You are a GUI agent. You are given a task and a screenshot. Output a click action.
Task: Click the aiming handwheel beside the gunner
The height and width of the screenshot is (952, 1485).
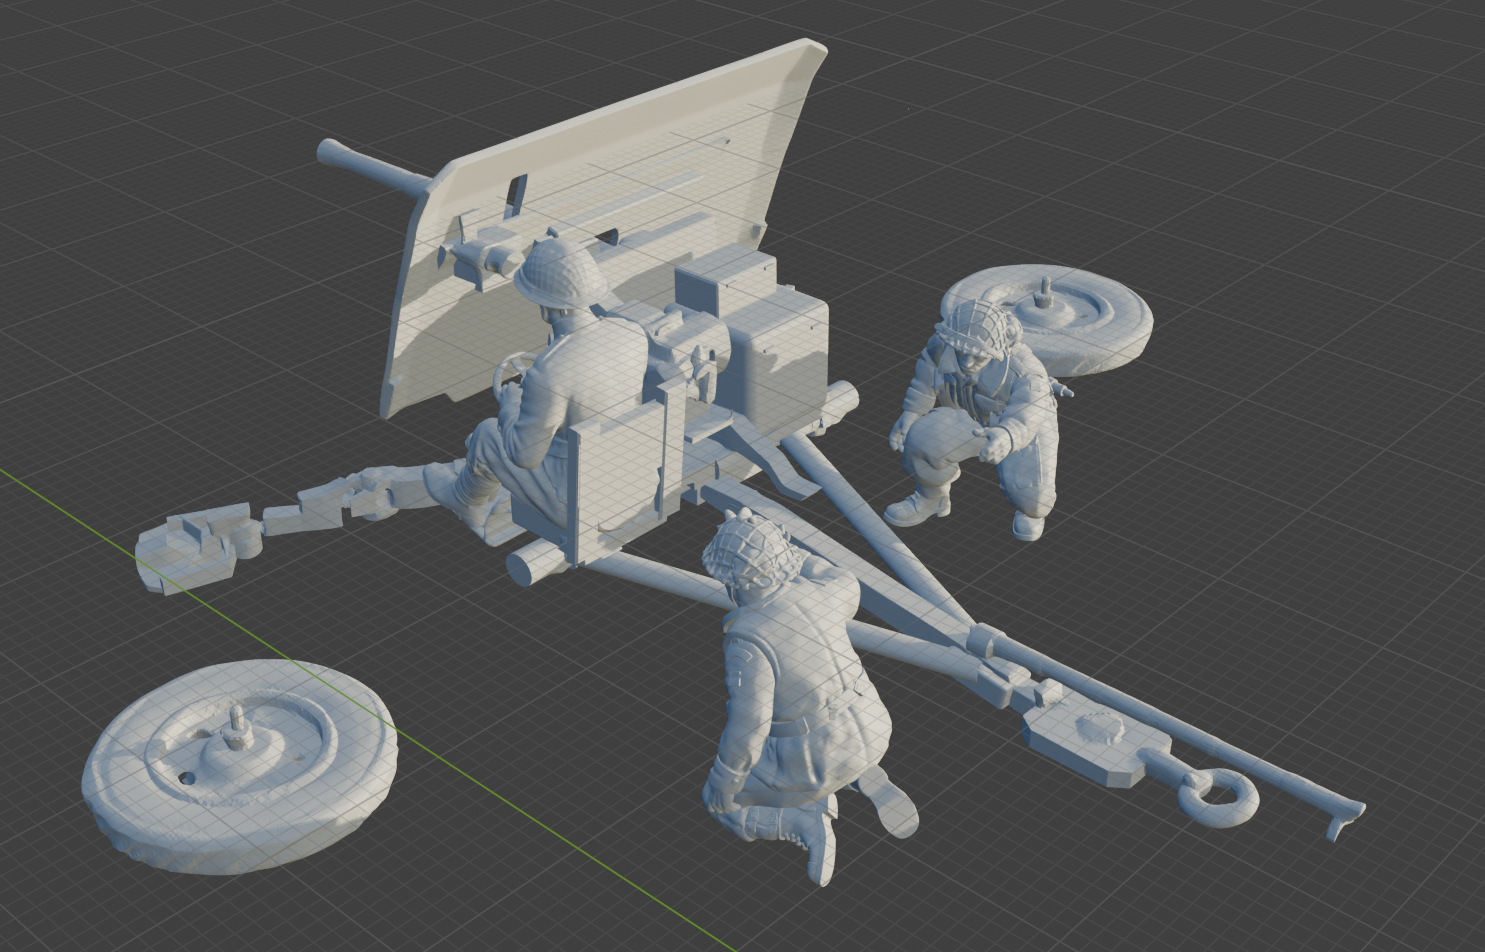(x=510, y=377)
